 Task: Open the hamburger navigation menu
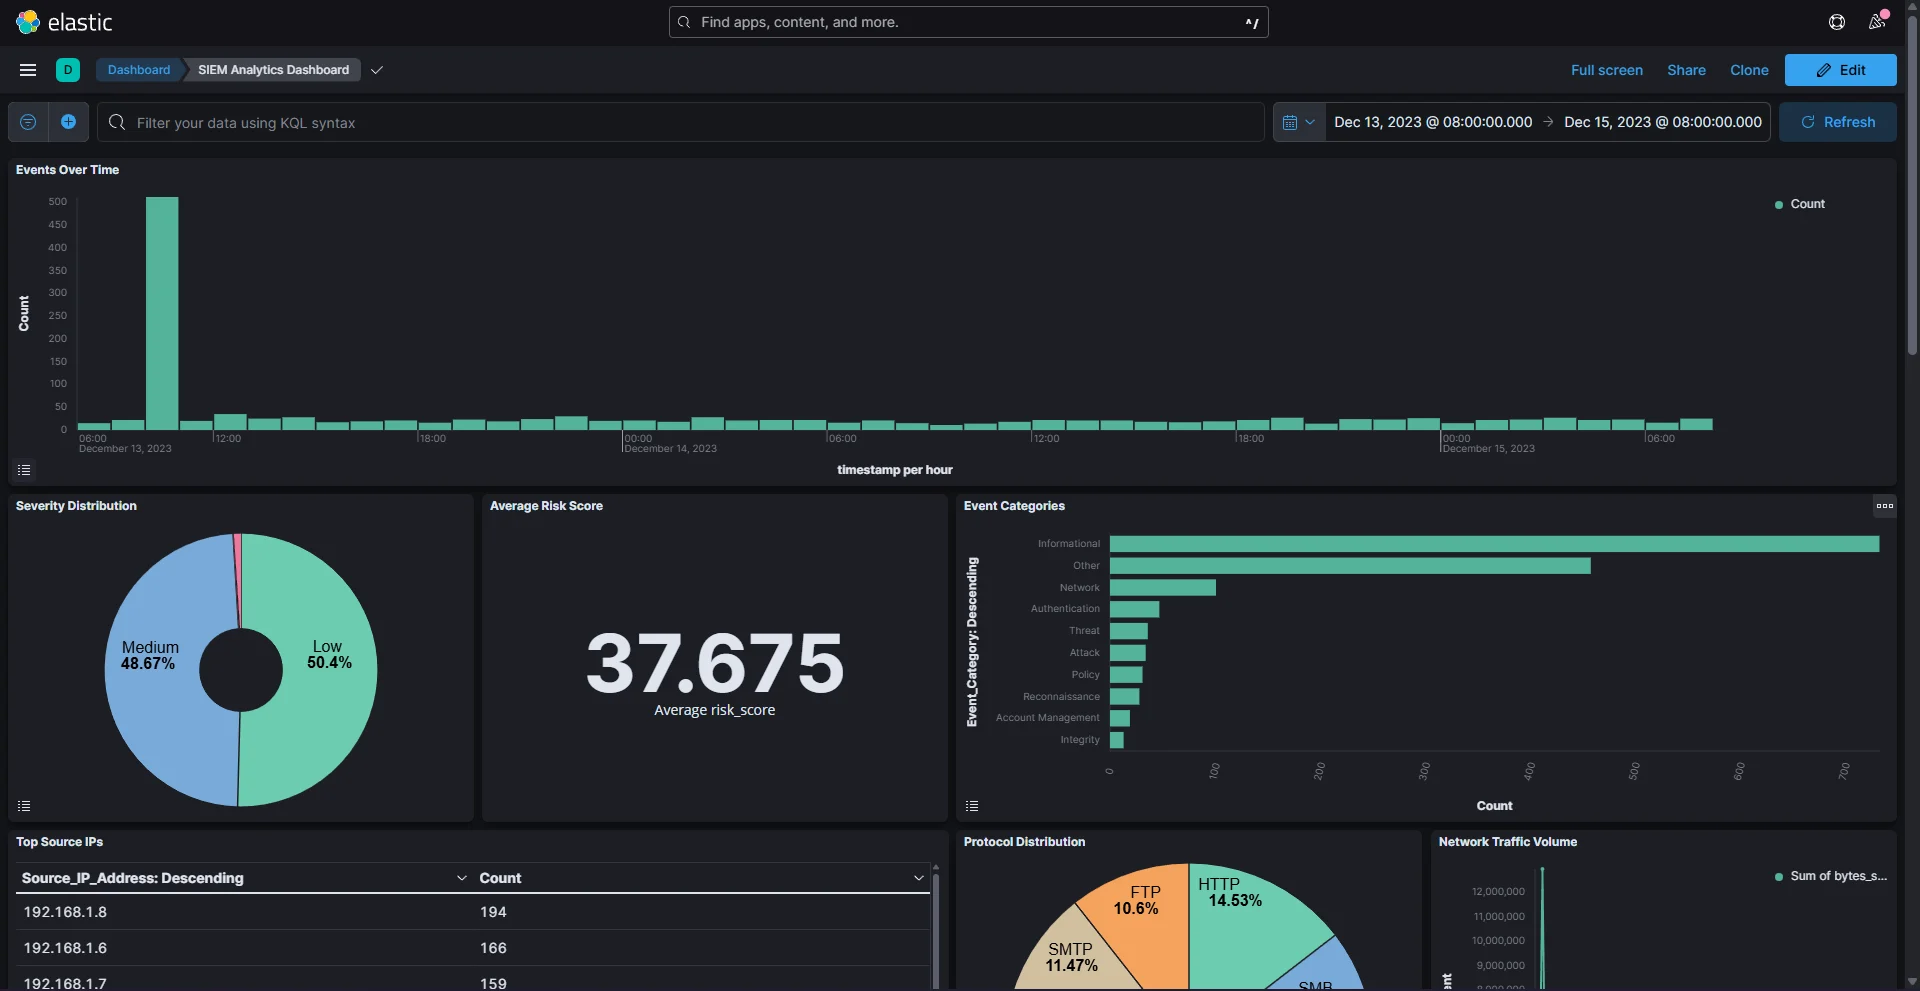click(x=27, y=70)
